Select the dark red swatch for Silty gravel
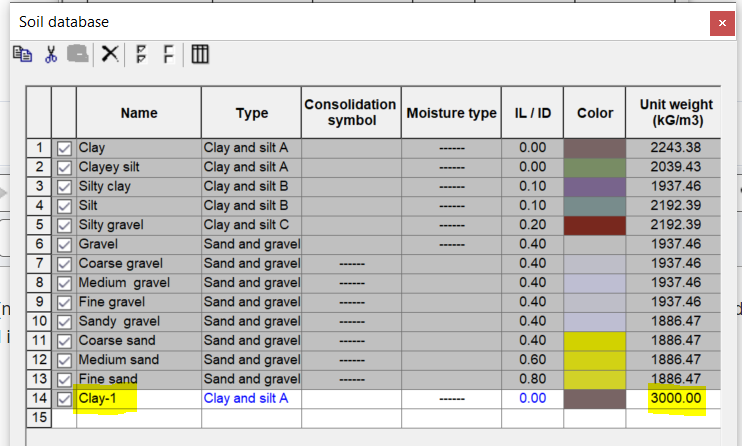 594,225
